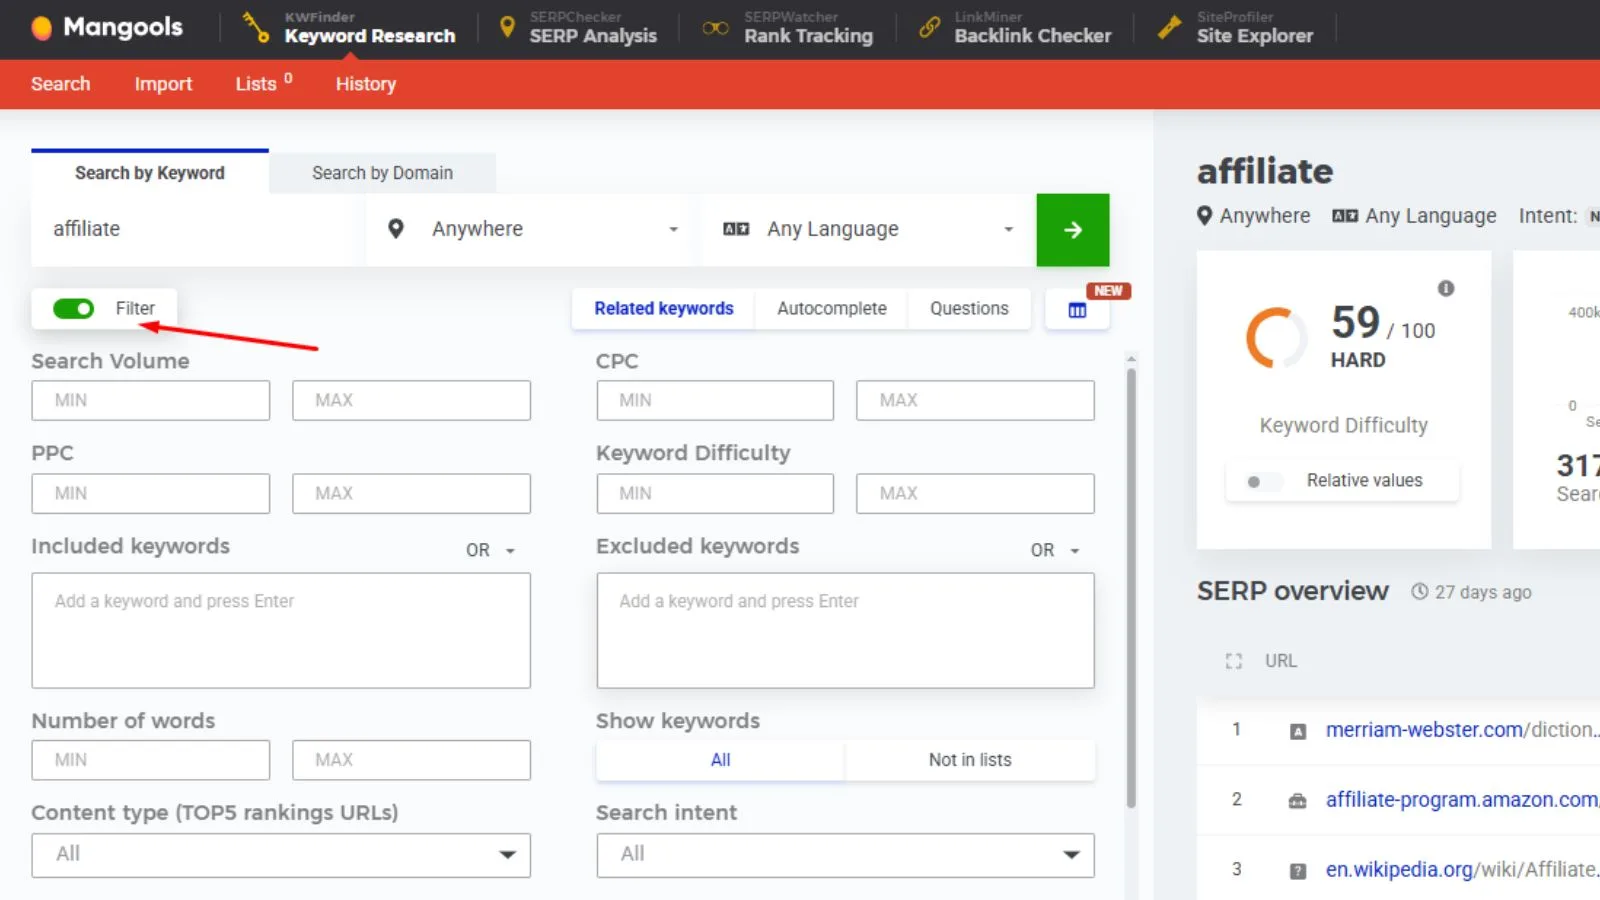The height and width of the screenshot is (900, 1600).
Task: Click the green search arrow button
Action: [x=1073, y=230]
